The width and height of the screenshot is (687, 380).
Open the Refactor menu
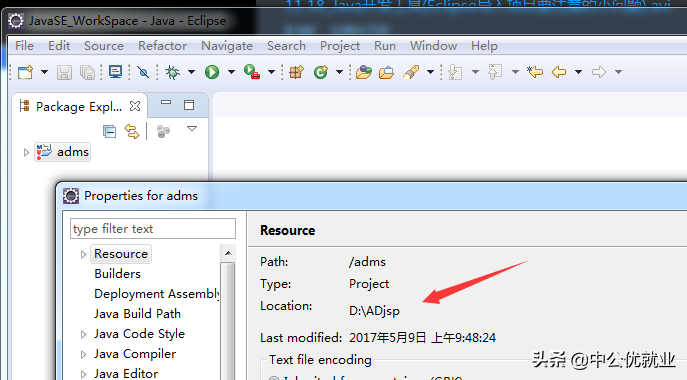[163, 46]
